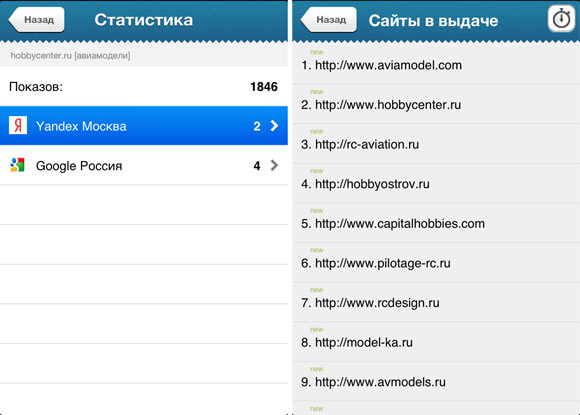Open http://hobbyostrov.ru result
Viewport: 580px width, 415px height.
point(436,183)
